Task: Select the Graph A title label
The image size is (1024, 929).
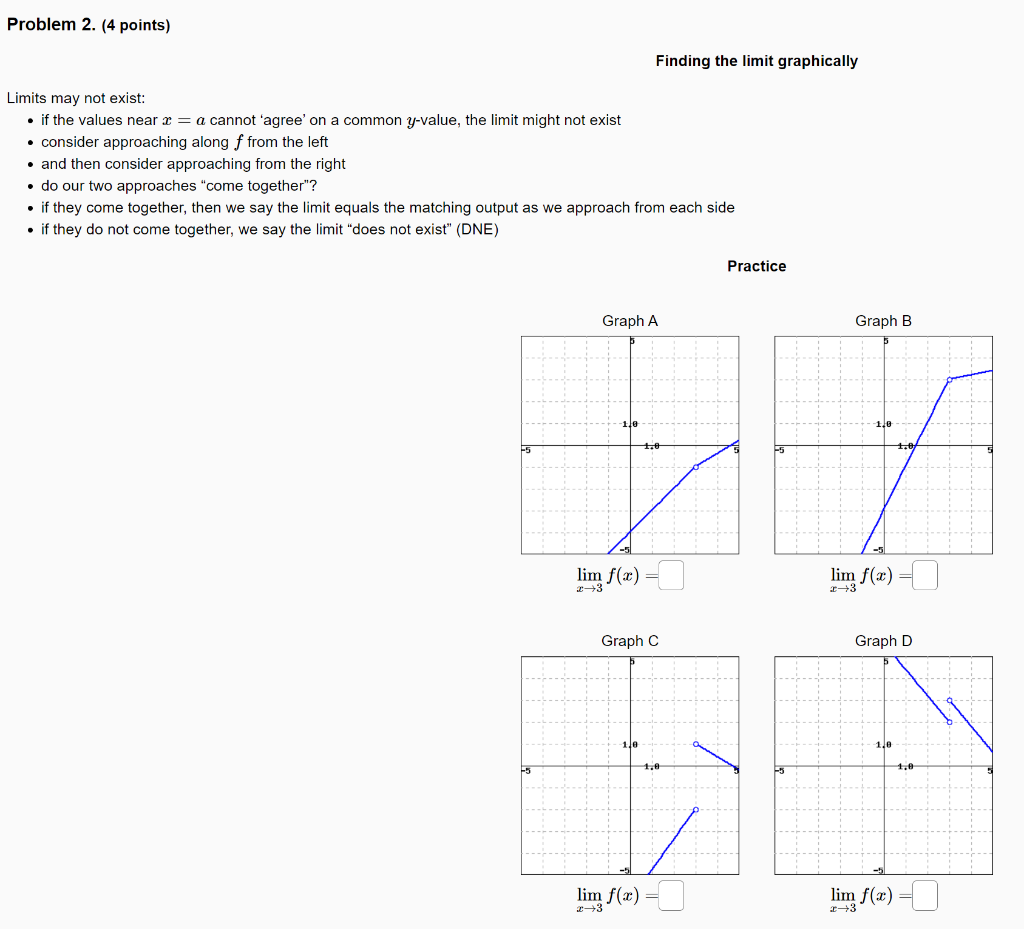Action: 629,321
